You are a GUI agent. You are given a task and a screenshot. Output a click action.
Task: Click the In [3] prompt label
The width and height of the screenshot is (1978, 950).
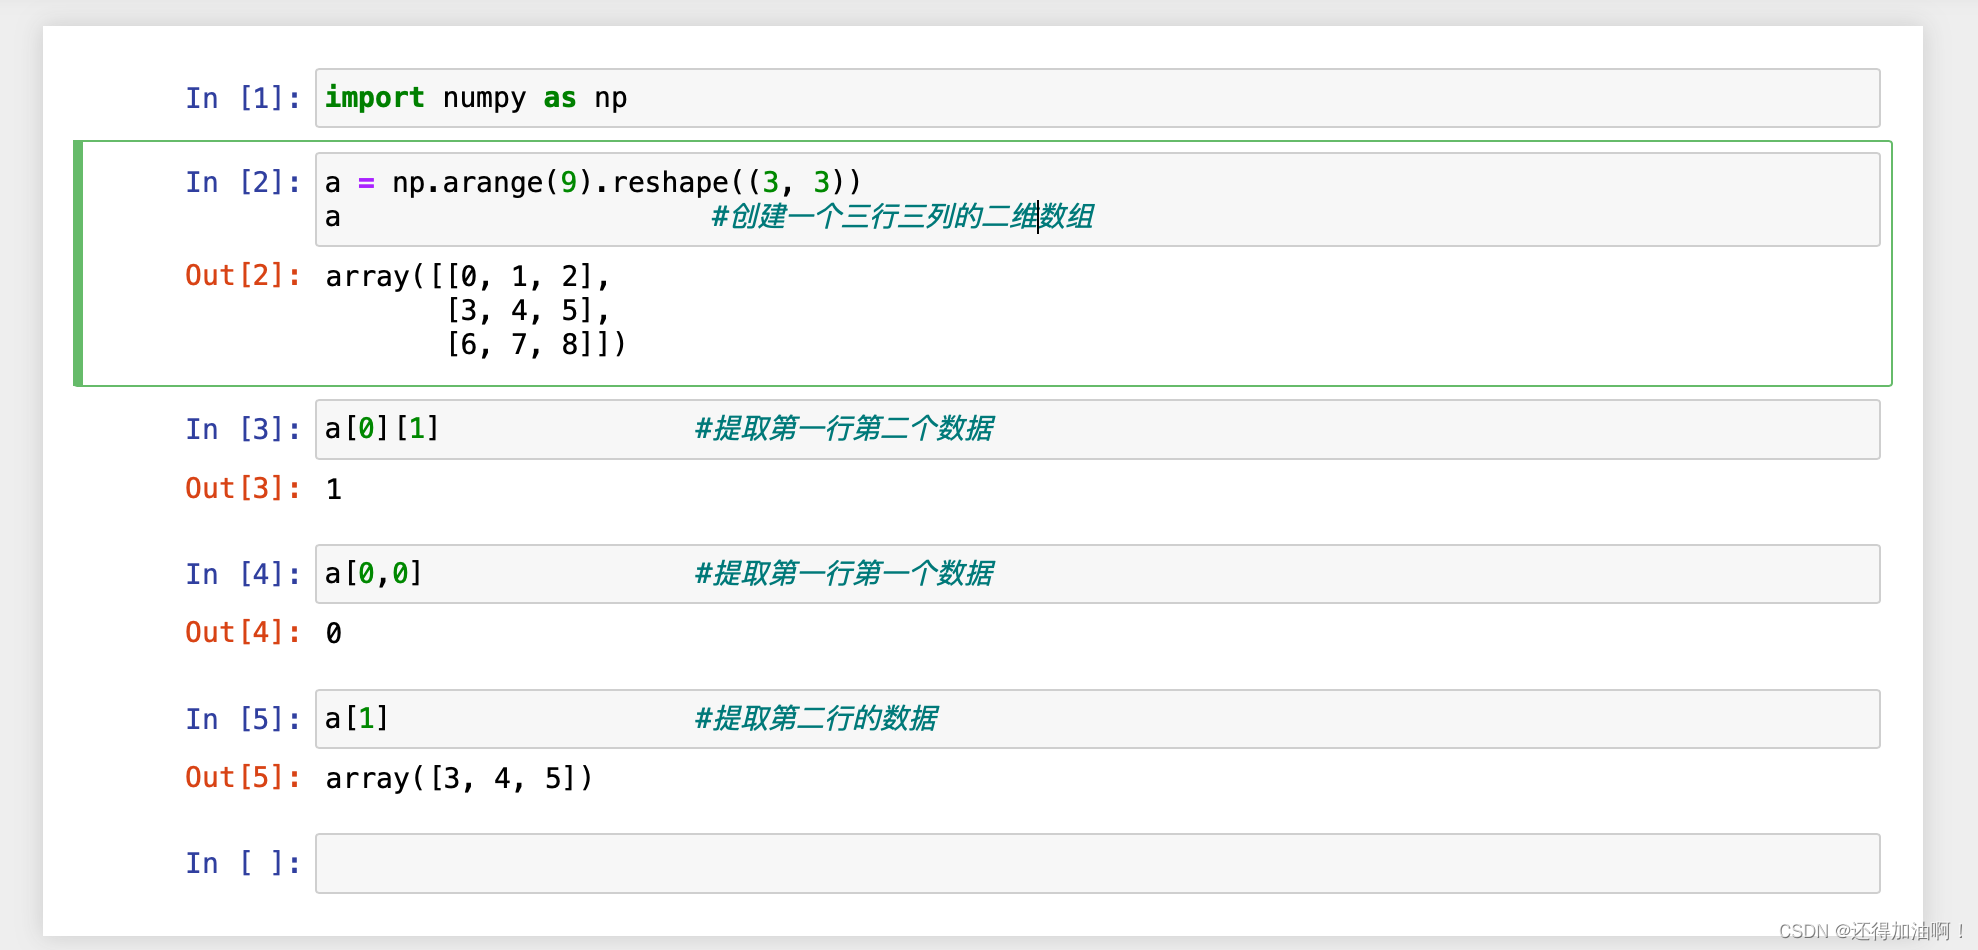pos(242,429)
